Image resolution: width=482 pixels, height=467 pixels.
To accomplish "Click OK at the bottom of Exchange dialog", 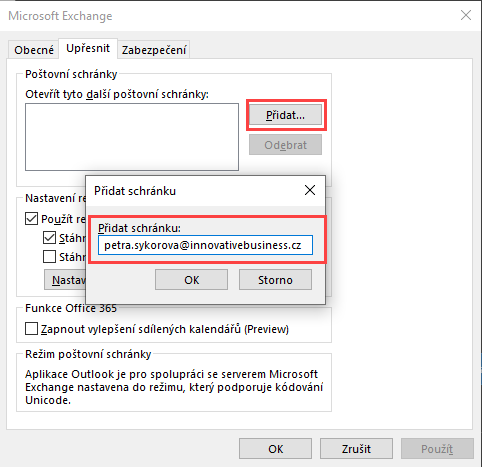I will [275, 449].
